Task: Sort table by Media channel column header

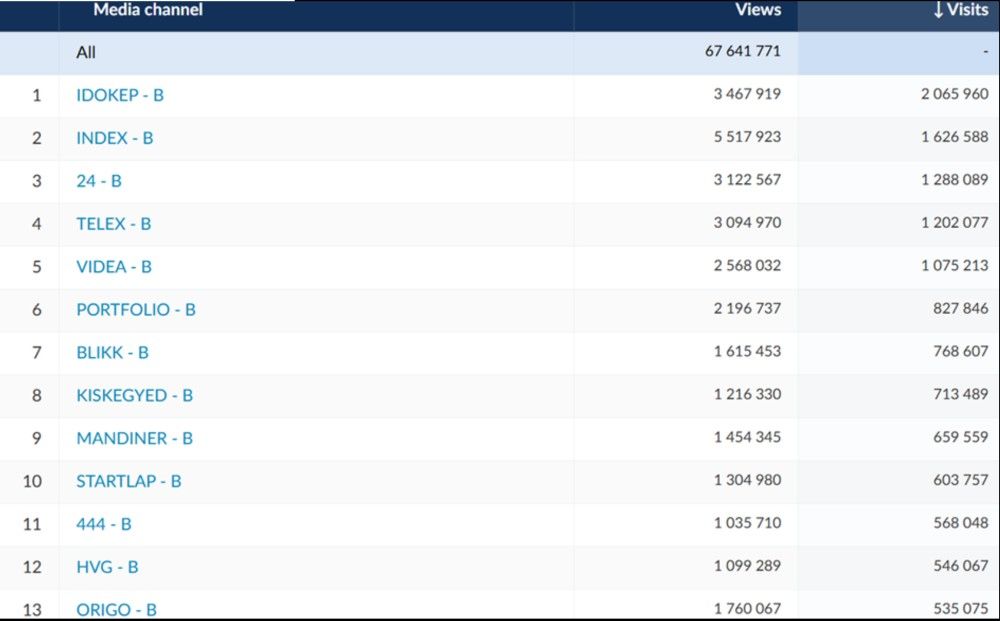Action: tap(148, 10)
